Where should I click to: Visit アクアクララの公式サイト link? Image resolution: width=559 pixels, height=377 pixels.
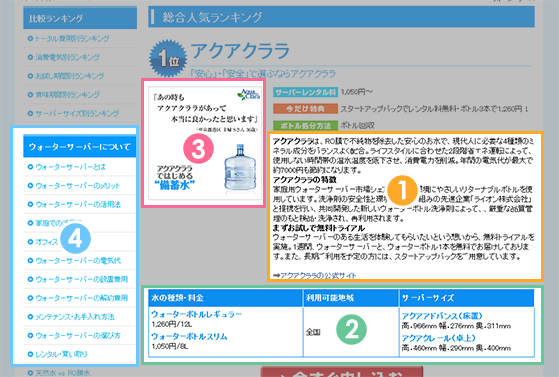[318, 275]
